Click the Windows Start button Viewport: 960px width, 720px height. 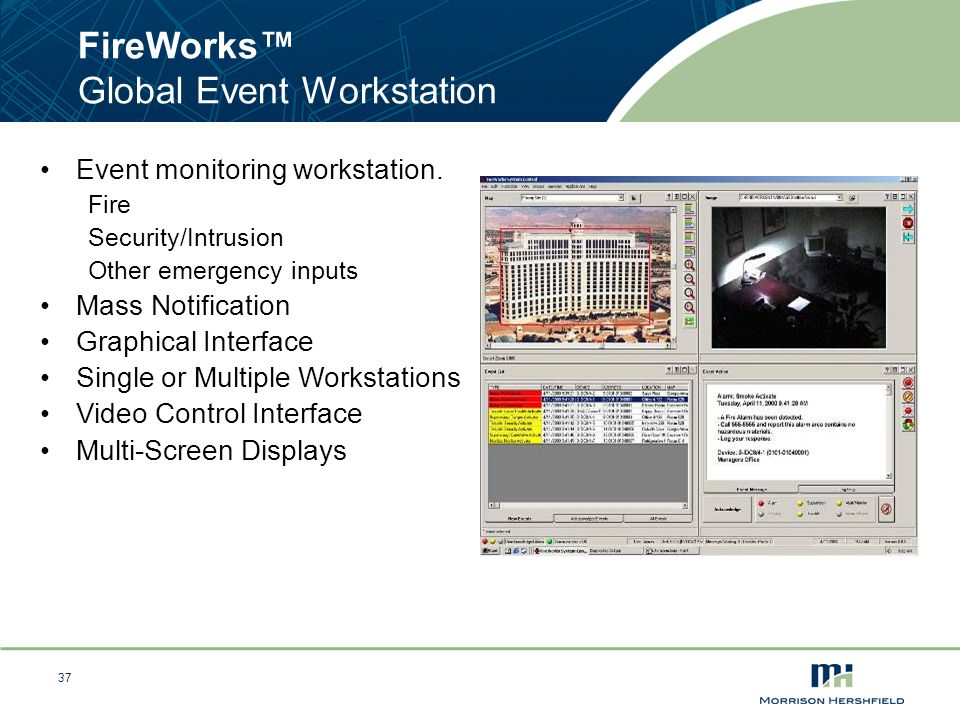click(490, 551)
